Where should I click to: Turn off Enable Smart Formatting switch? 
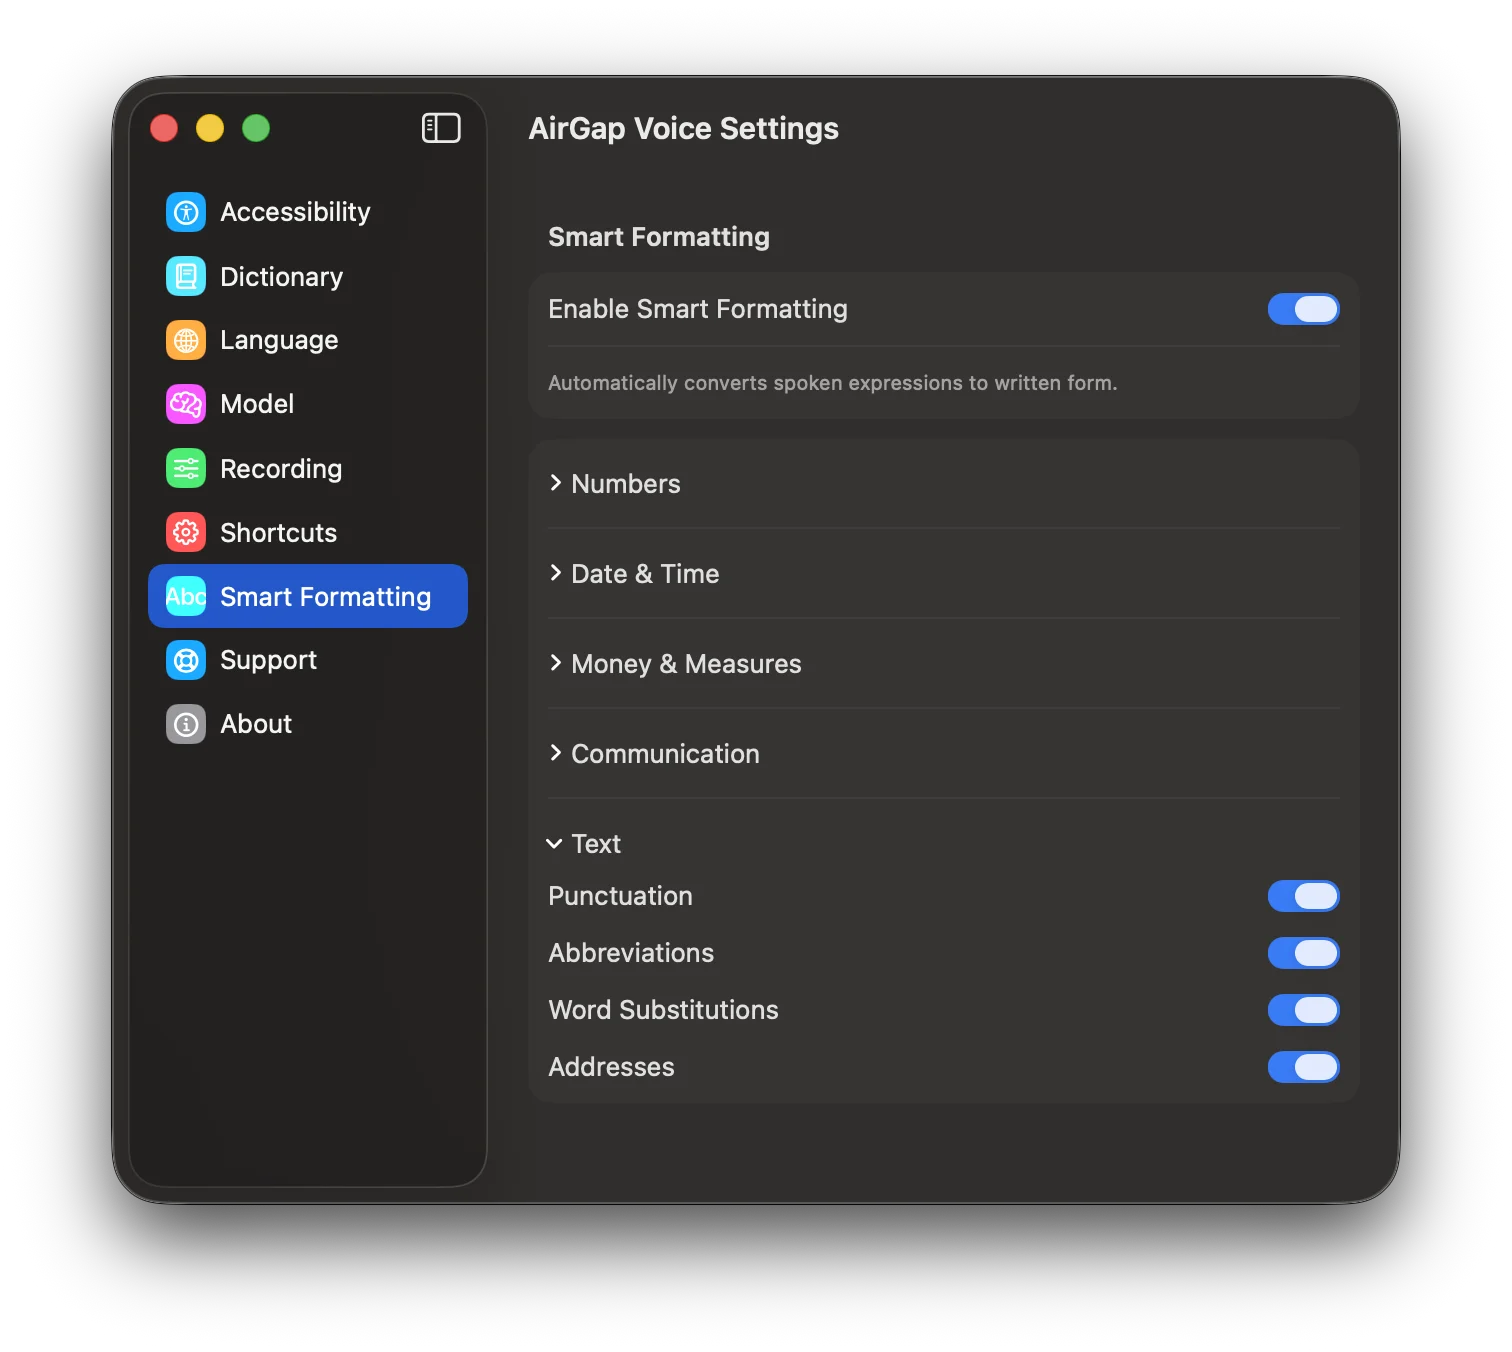1303,309
